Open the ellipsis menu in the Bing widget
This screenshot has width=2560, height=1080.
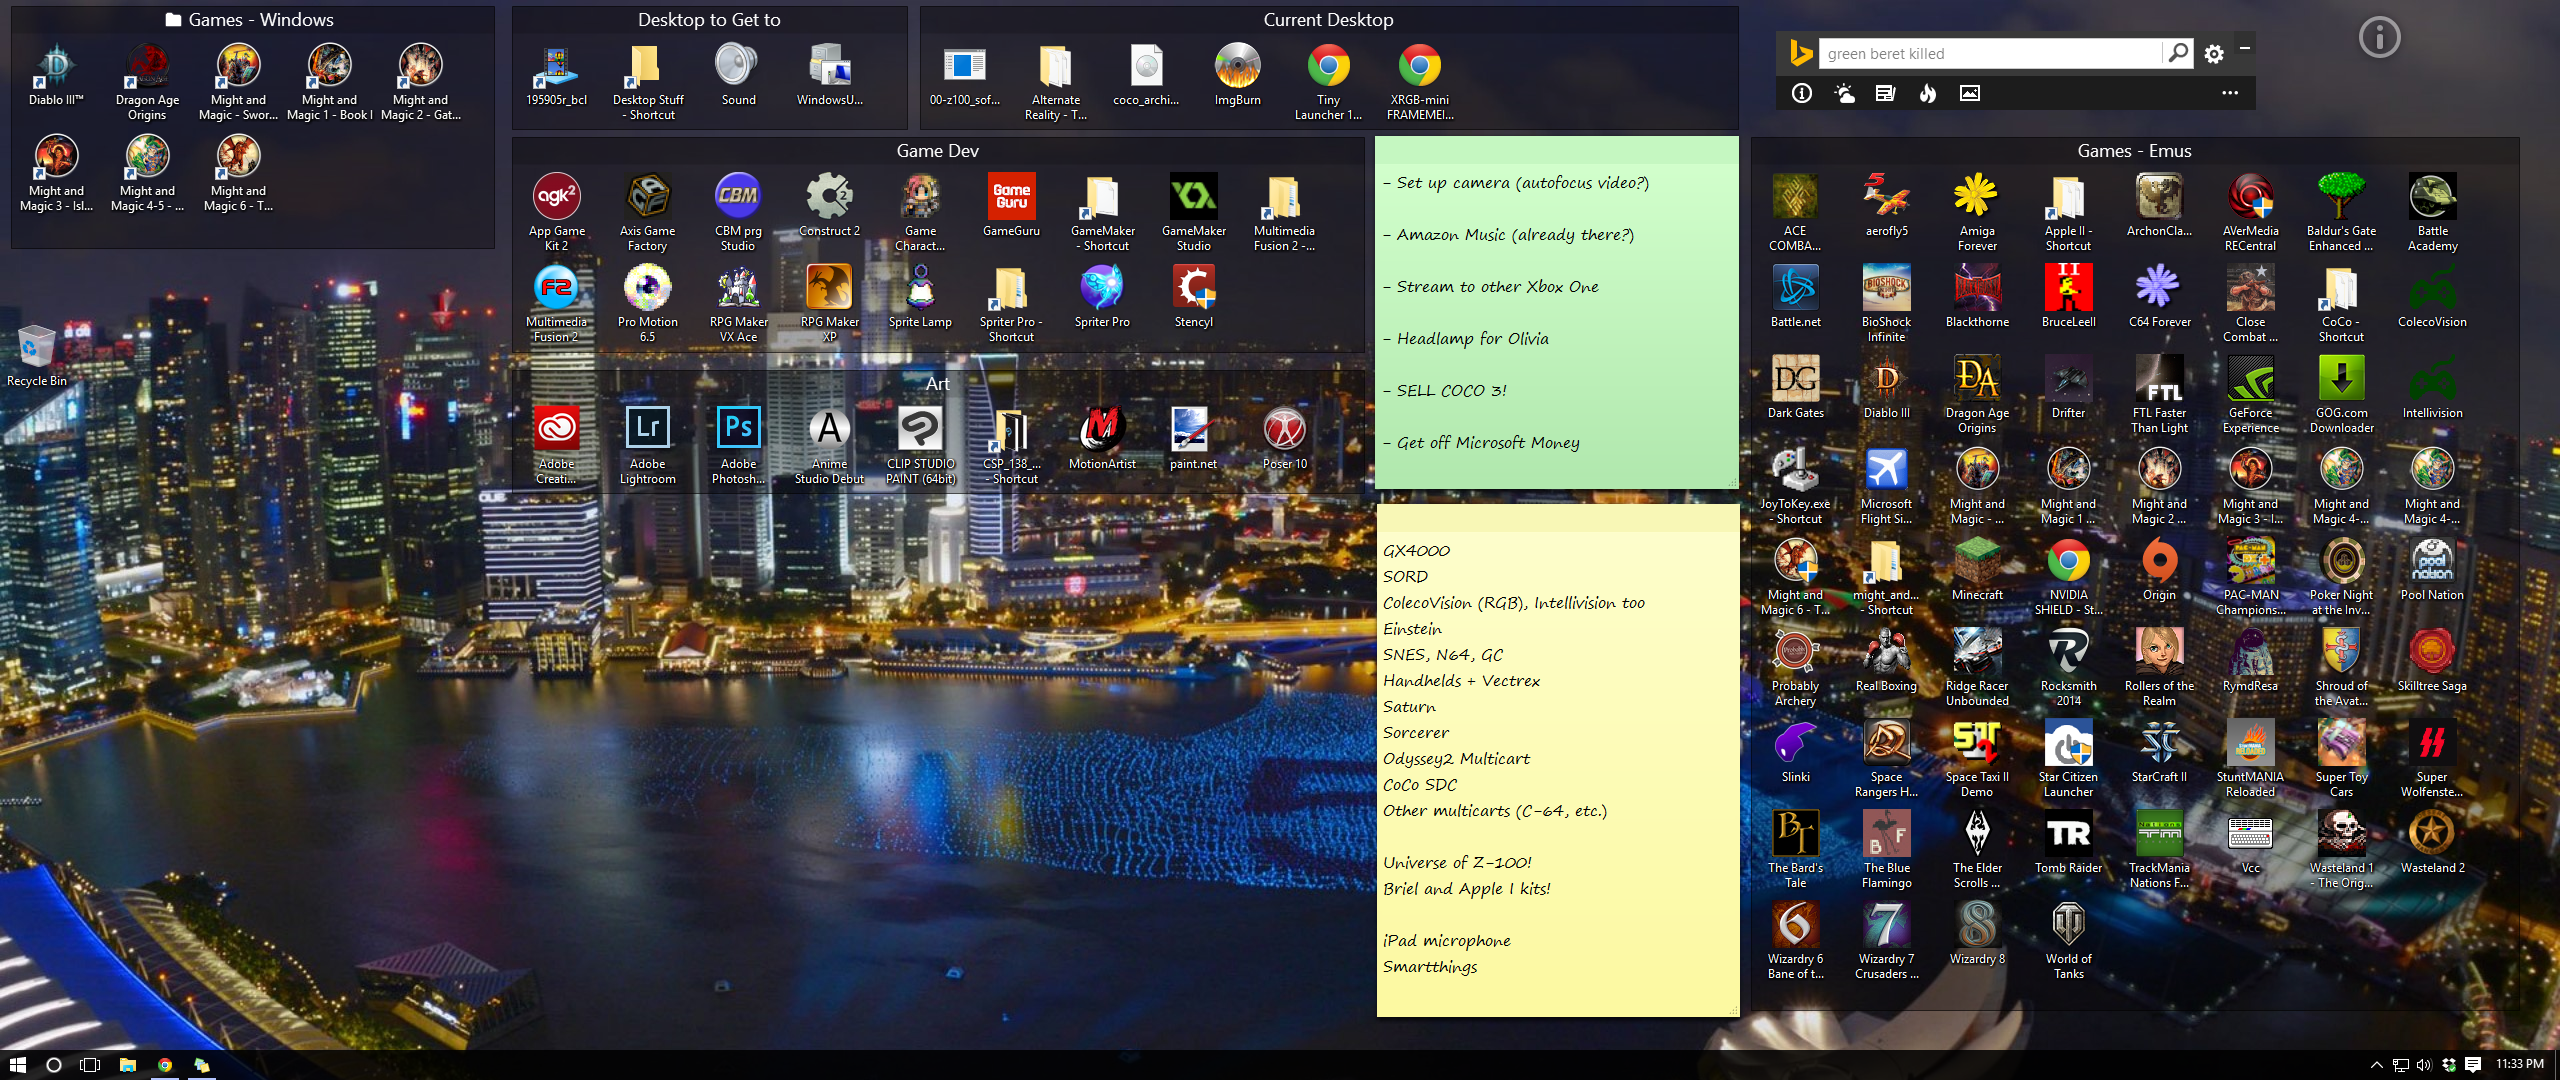(2230, 93)
